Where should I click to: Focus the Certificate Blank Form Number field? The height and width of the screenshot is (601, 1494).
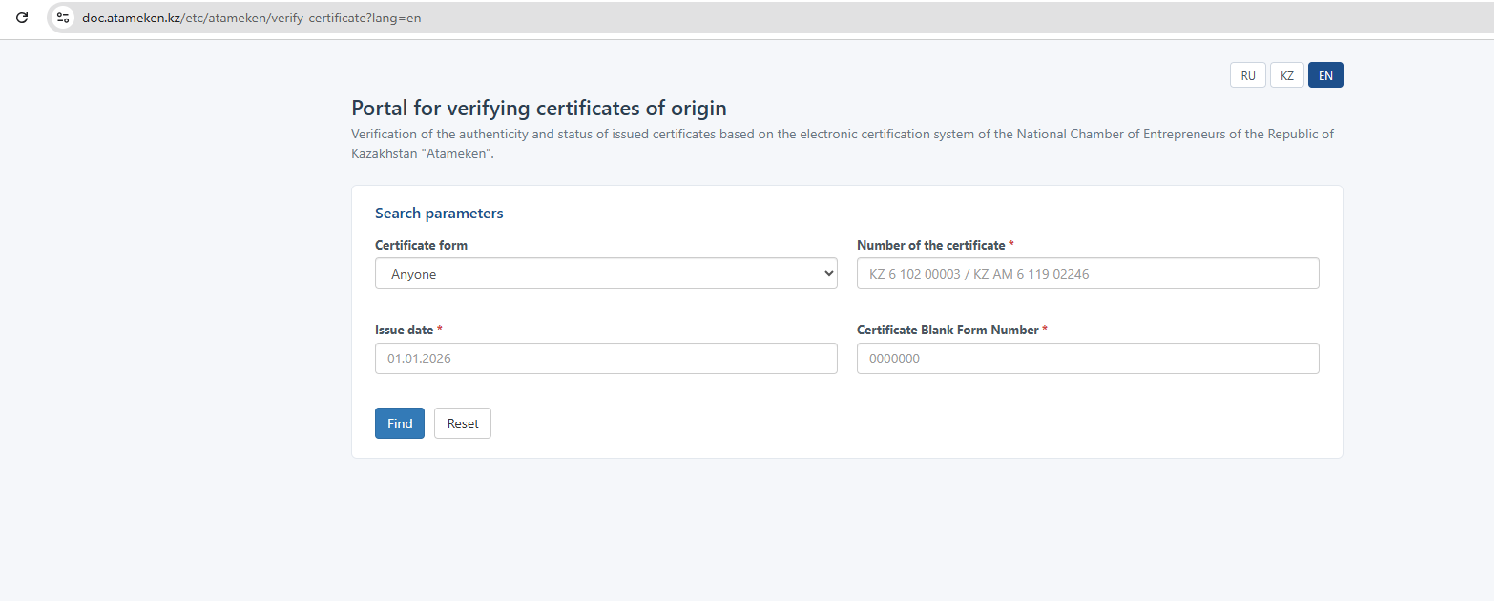tap(1088, 359)
